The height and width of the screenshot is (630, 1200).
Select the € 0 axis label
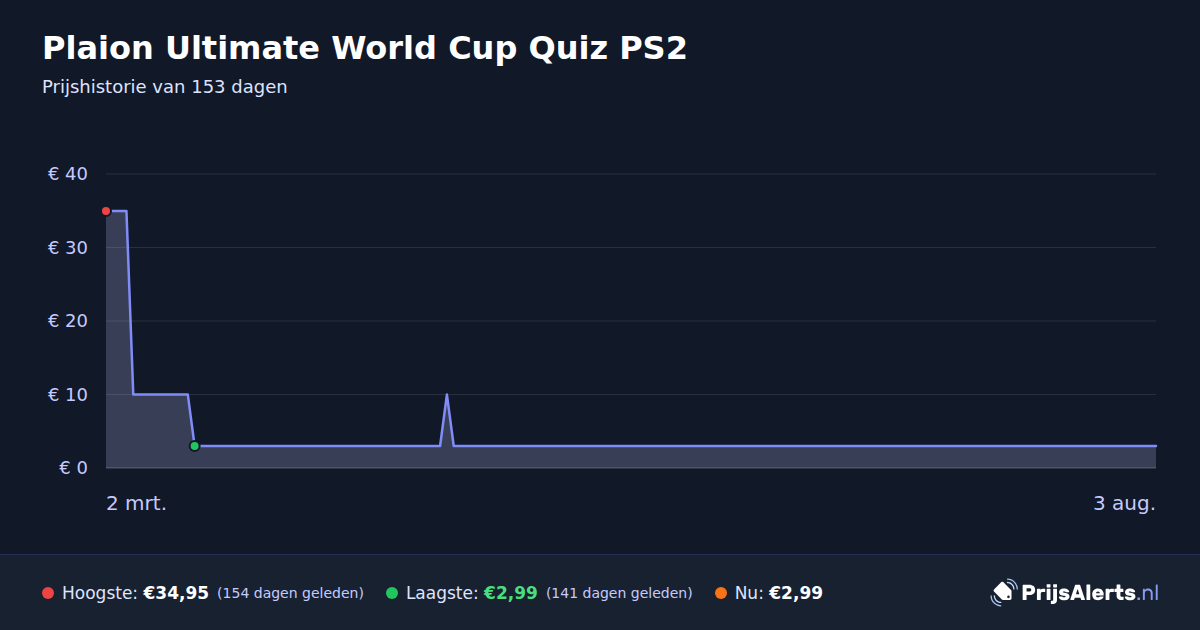[74, 467]
